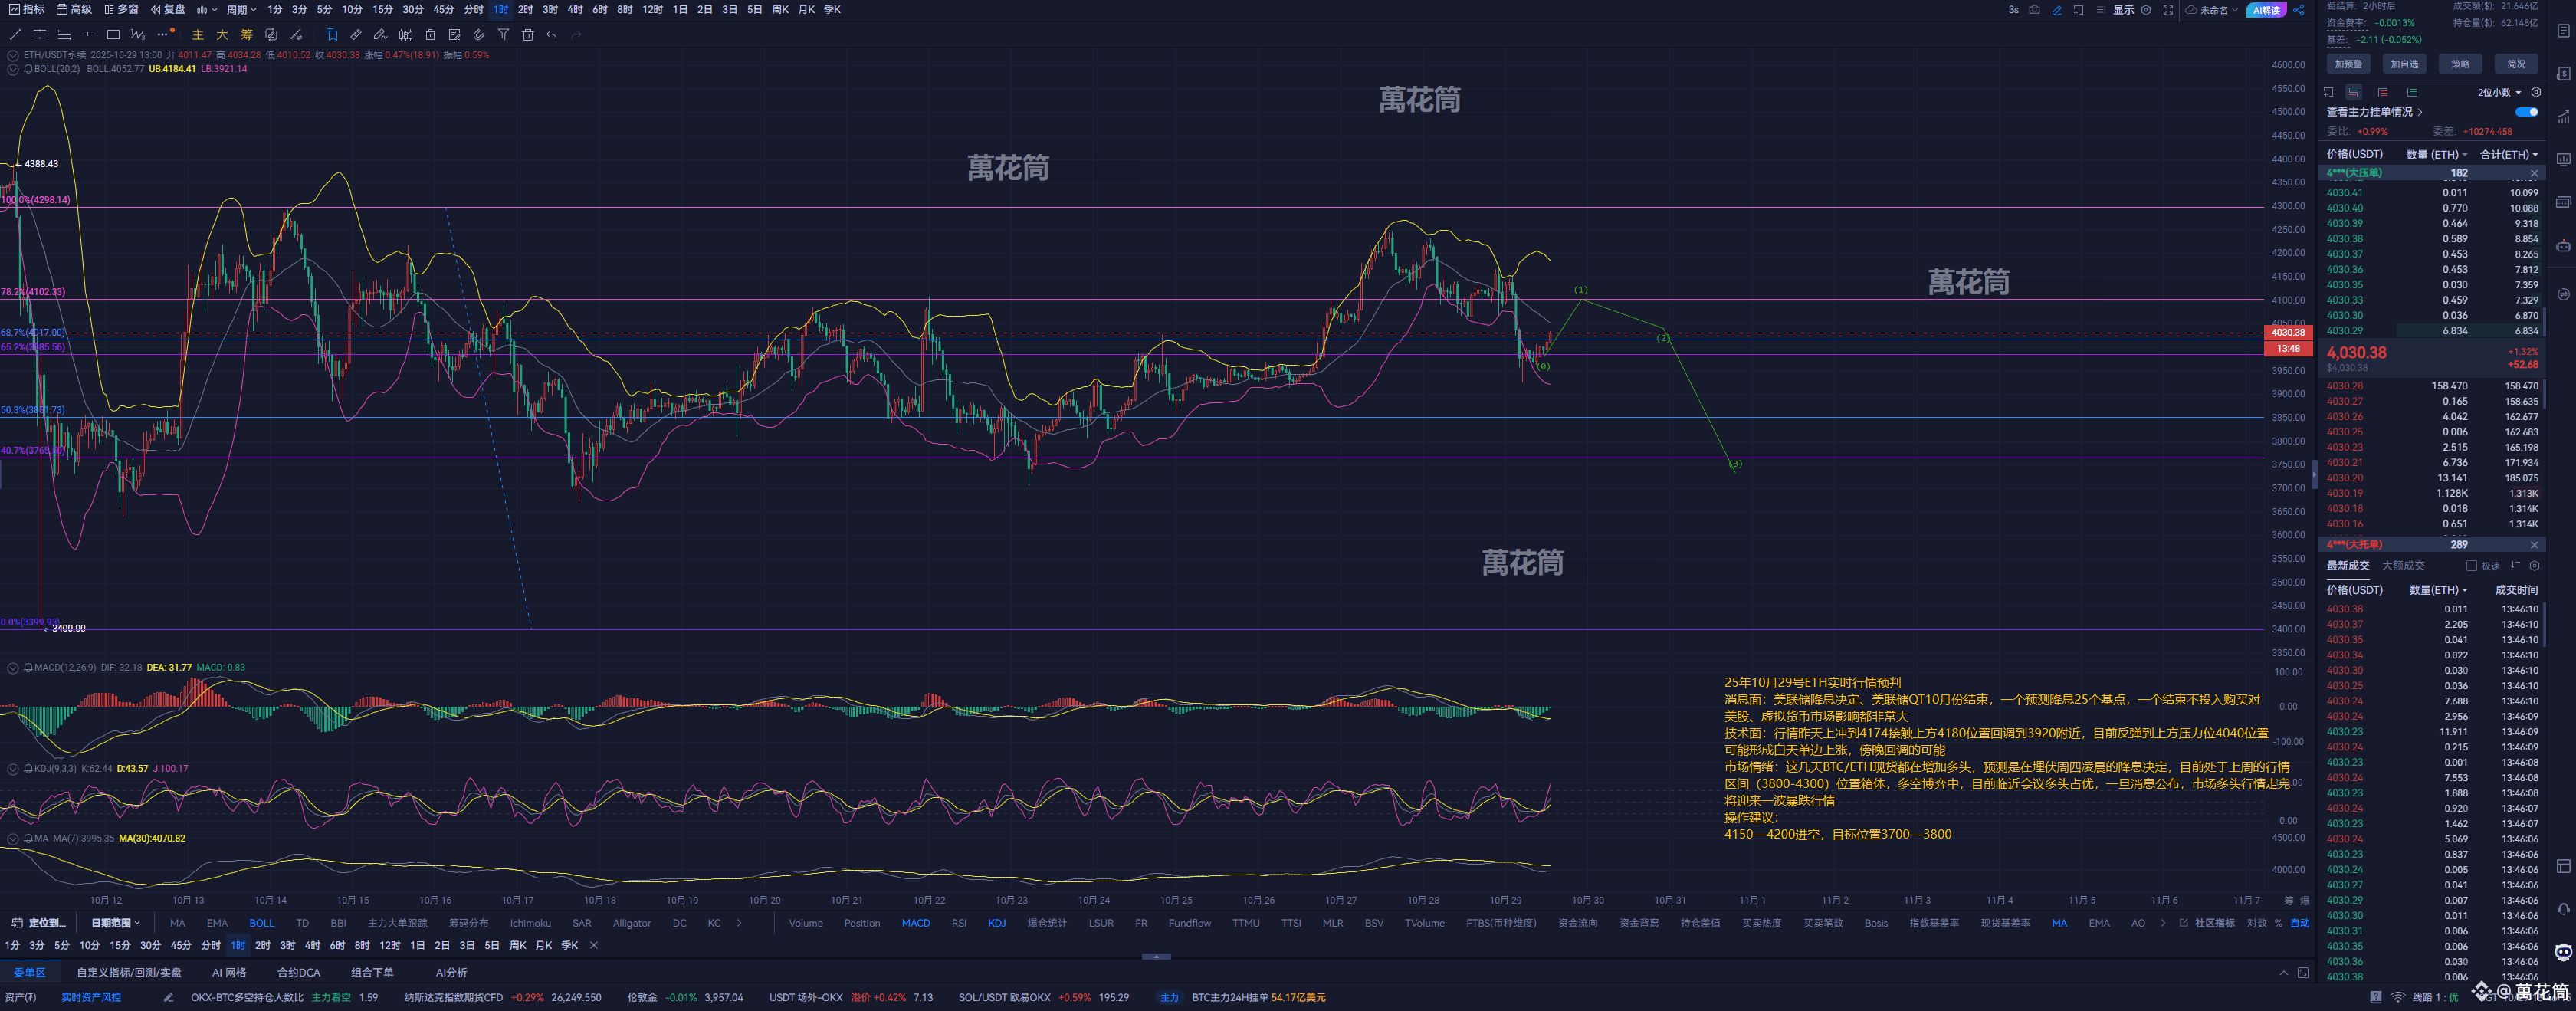The height and width of the screenshot is (1011, 2576).
Task: Click the trash delete drawings icon
Action: click(x=528, y=35)
